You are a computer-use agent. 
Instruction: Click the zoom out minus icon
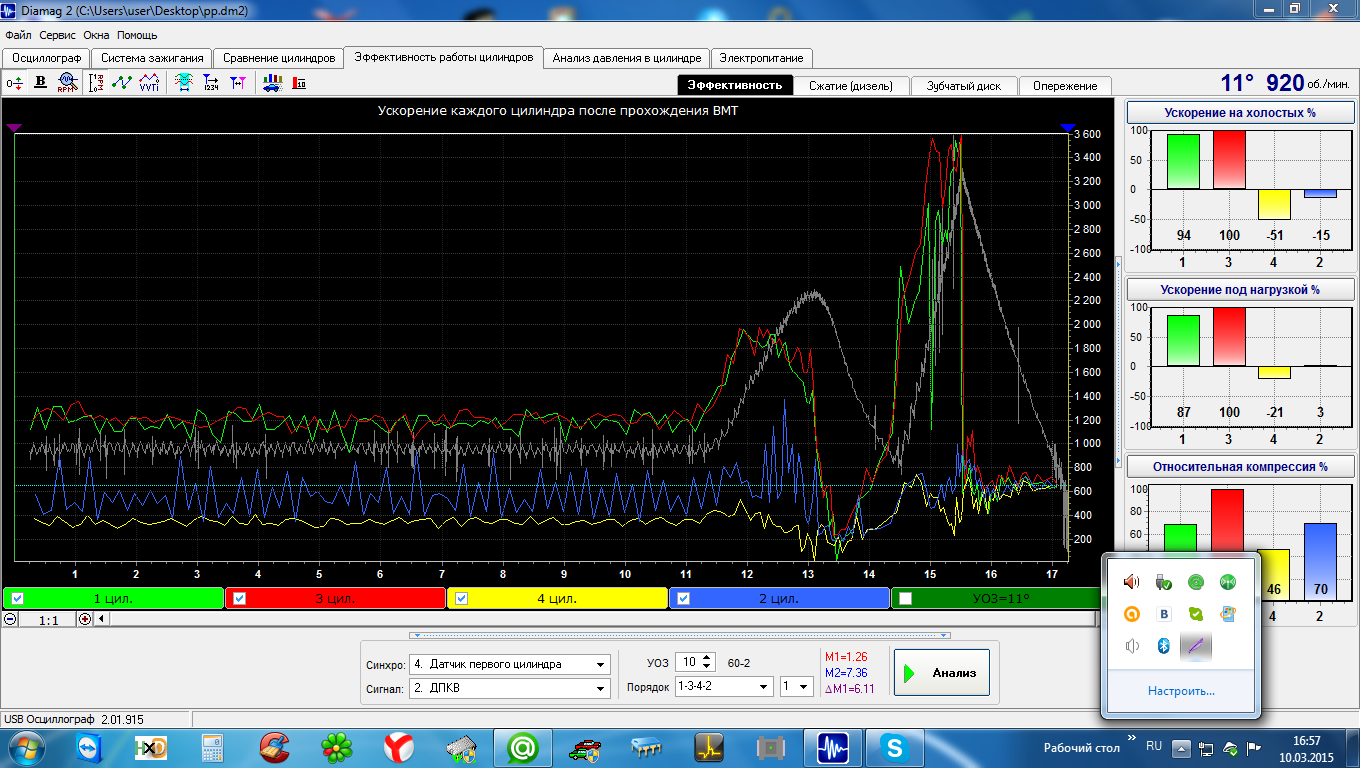[10, 619]
